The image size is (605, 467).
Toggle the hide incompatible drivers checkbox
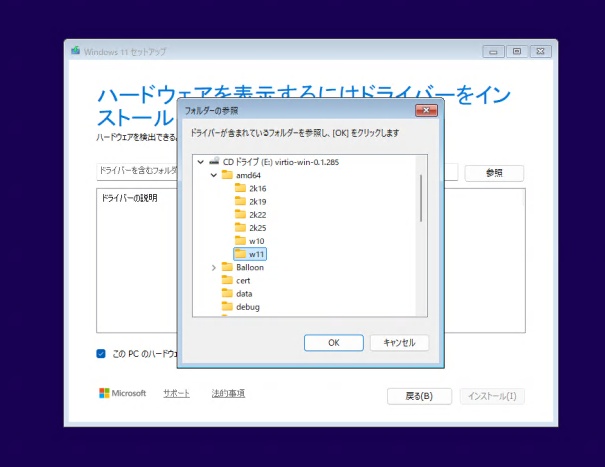tap(101, 353)
